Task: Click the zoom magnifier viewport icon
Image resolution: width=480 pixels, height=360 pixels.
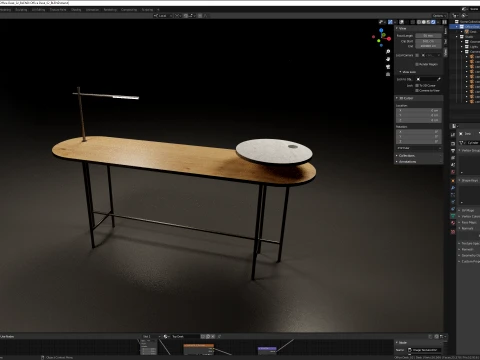Action: [388, 51]
